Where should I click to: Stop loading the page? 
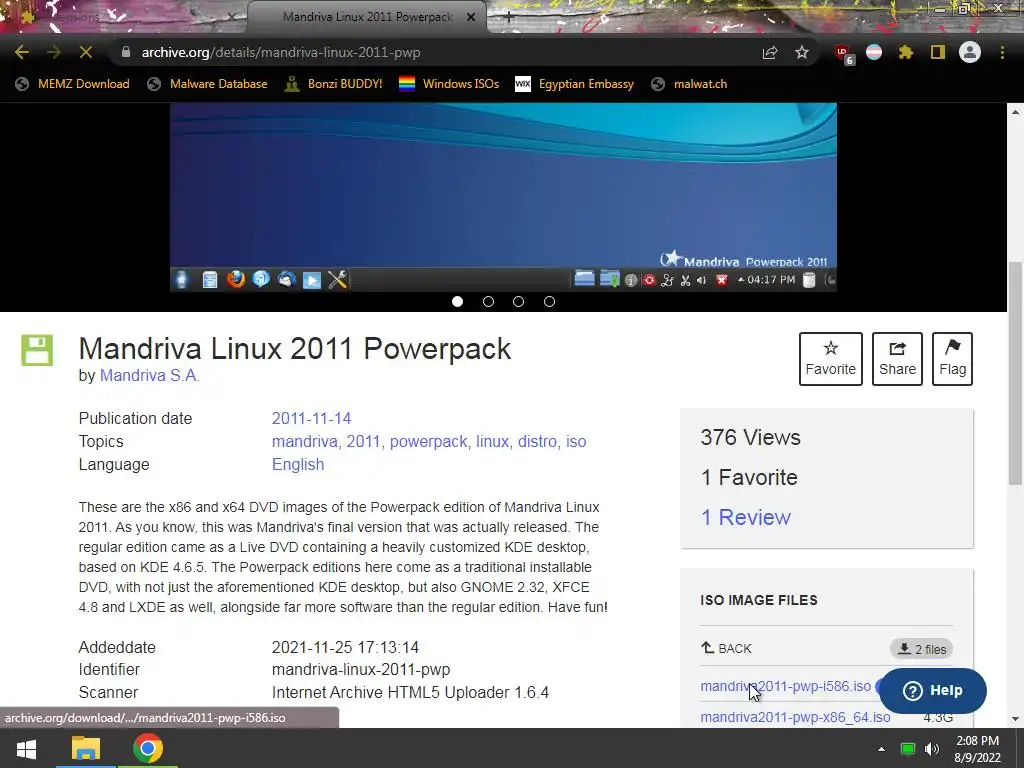point(86,52)
